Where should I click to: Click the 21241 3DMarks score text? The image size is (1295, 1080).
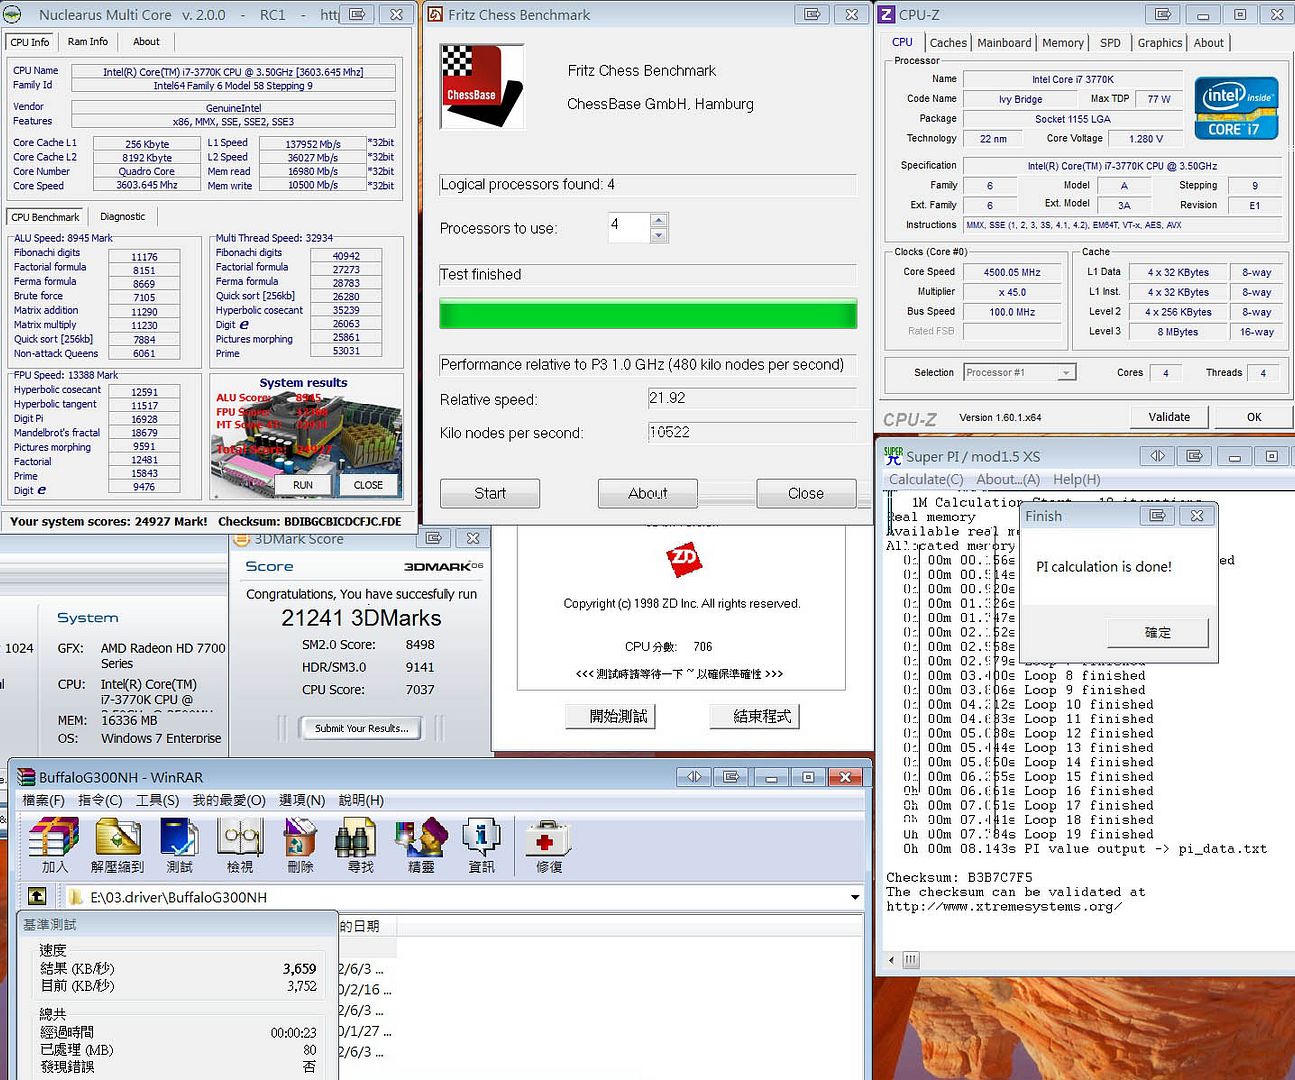click(x=361, y=618)
